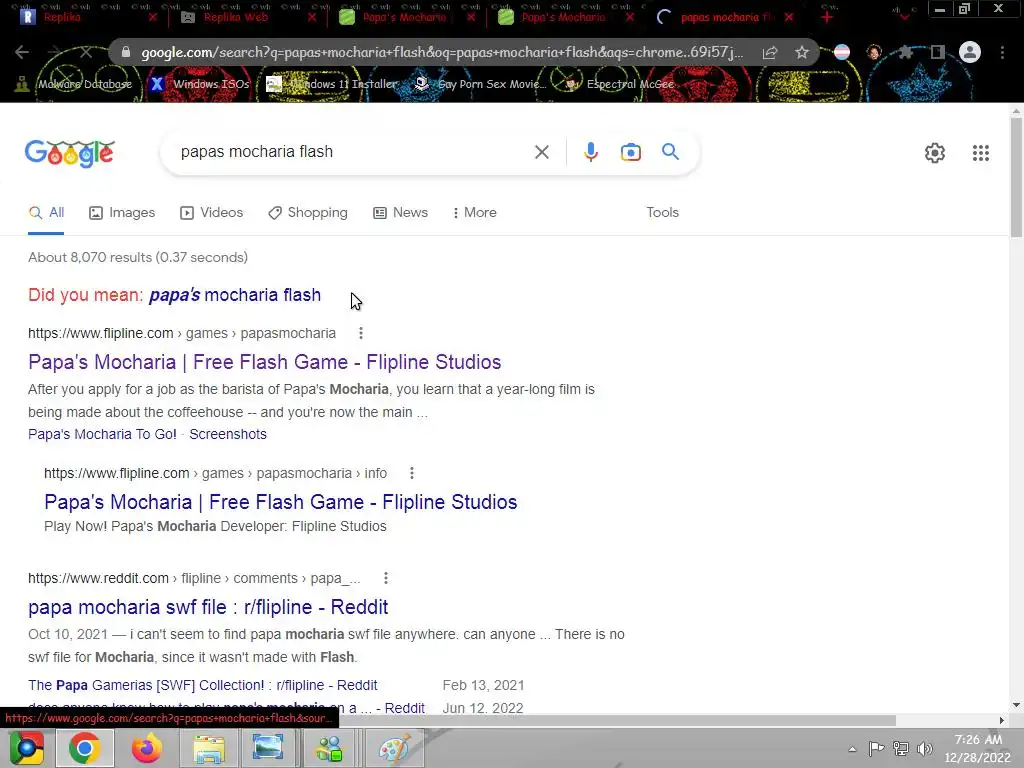
Task: Open the extensions puzzle icon
Action: coord(905,52)
